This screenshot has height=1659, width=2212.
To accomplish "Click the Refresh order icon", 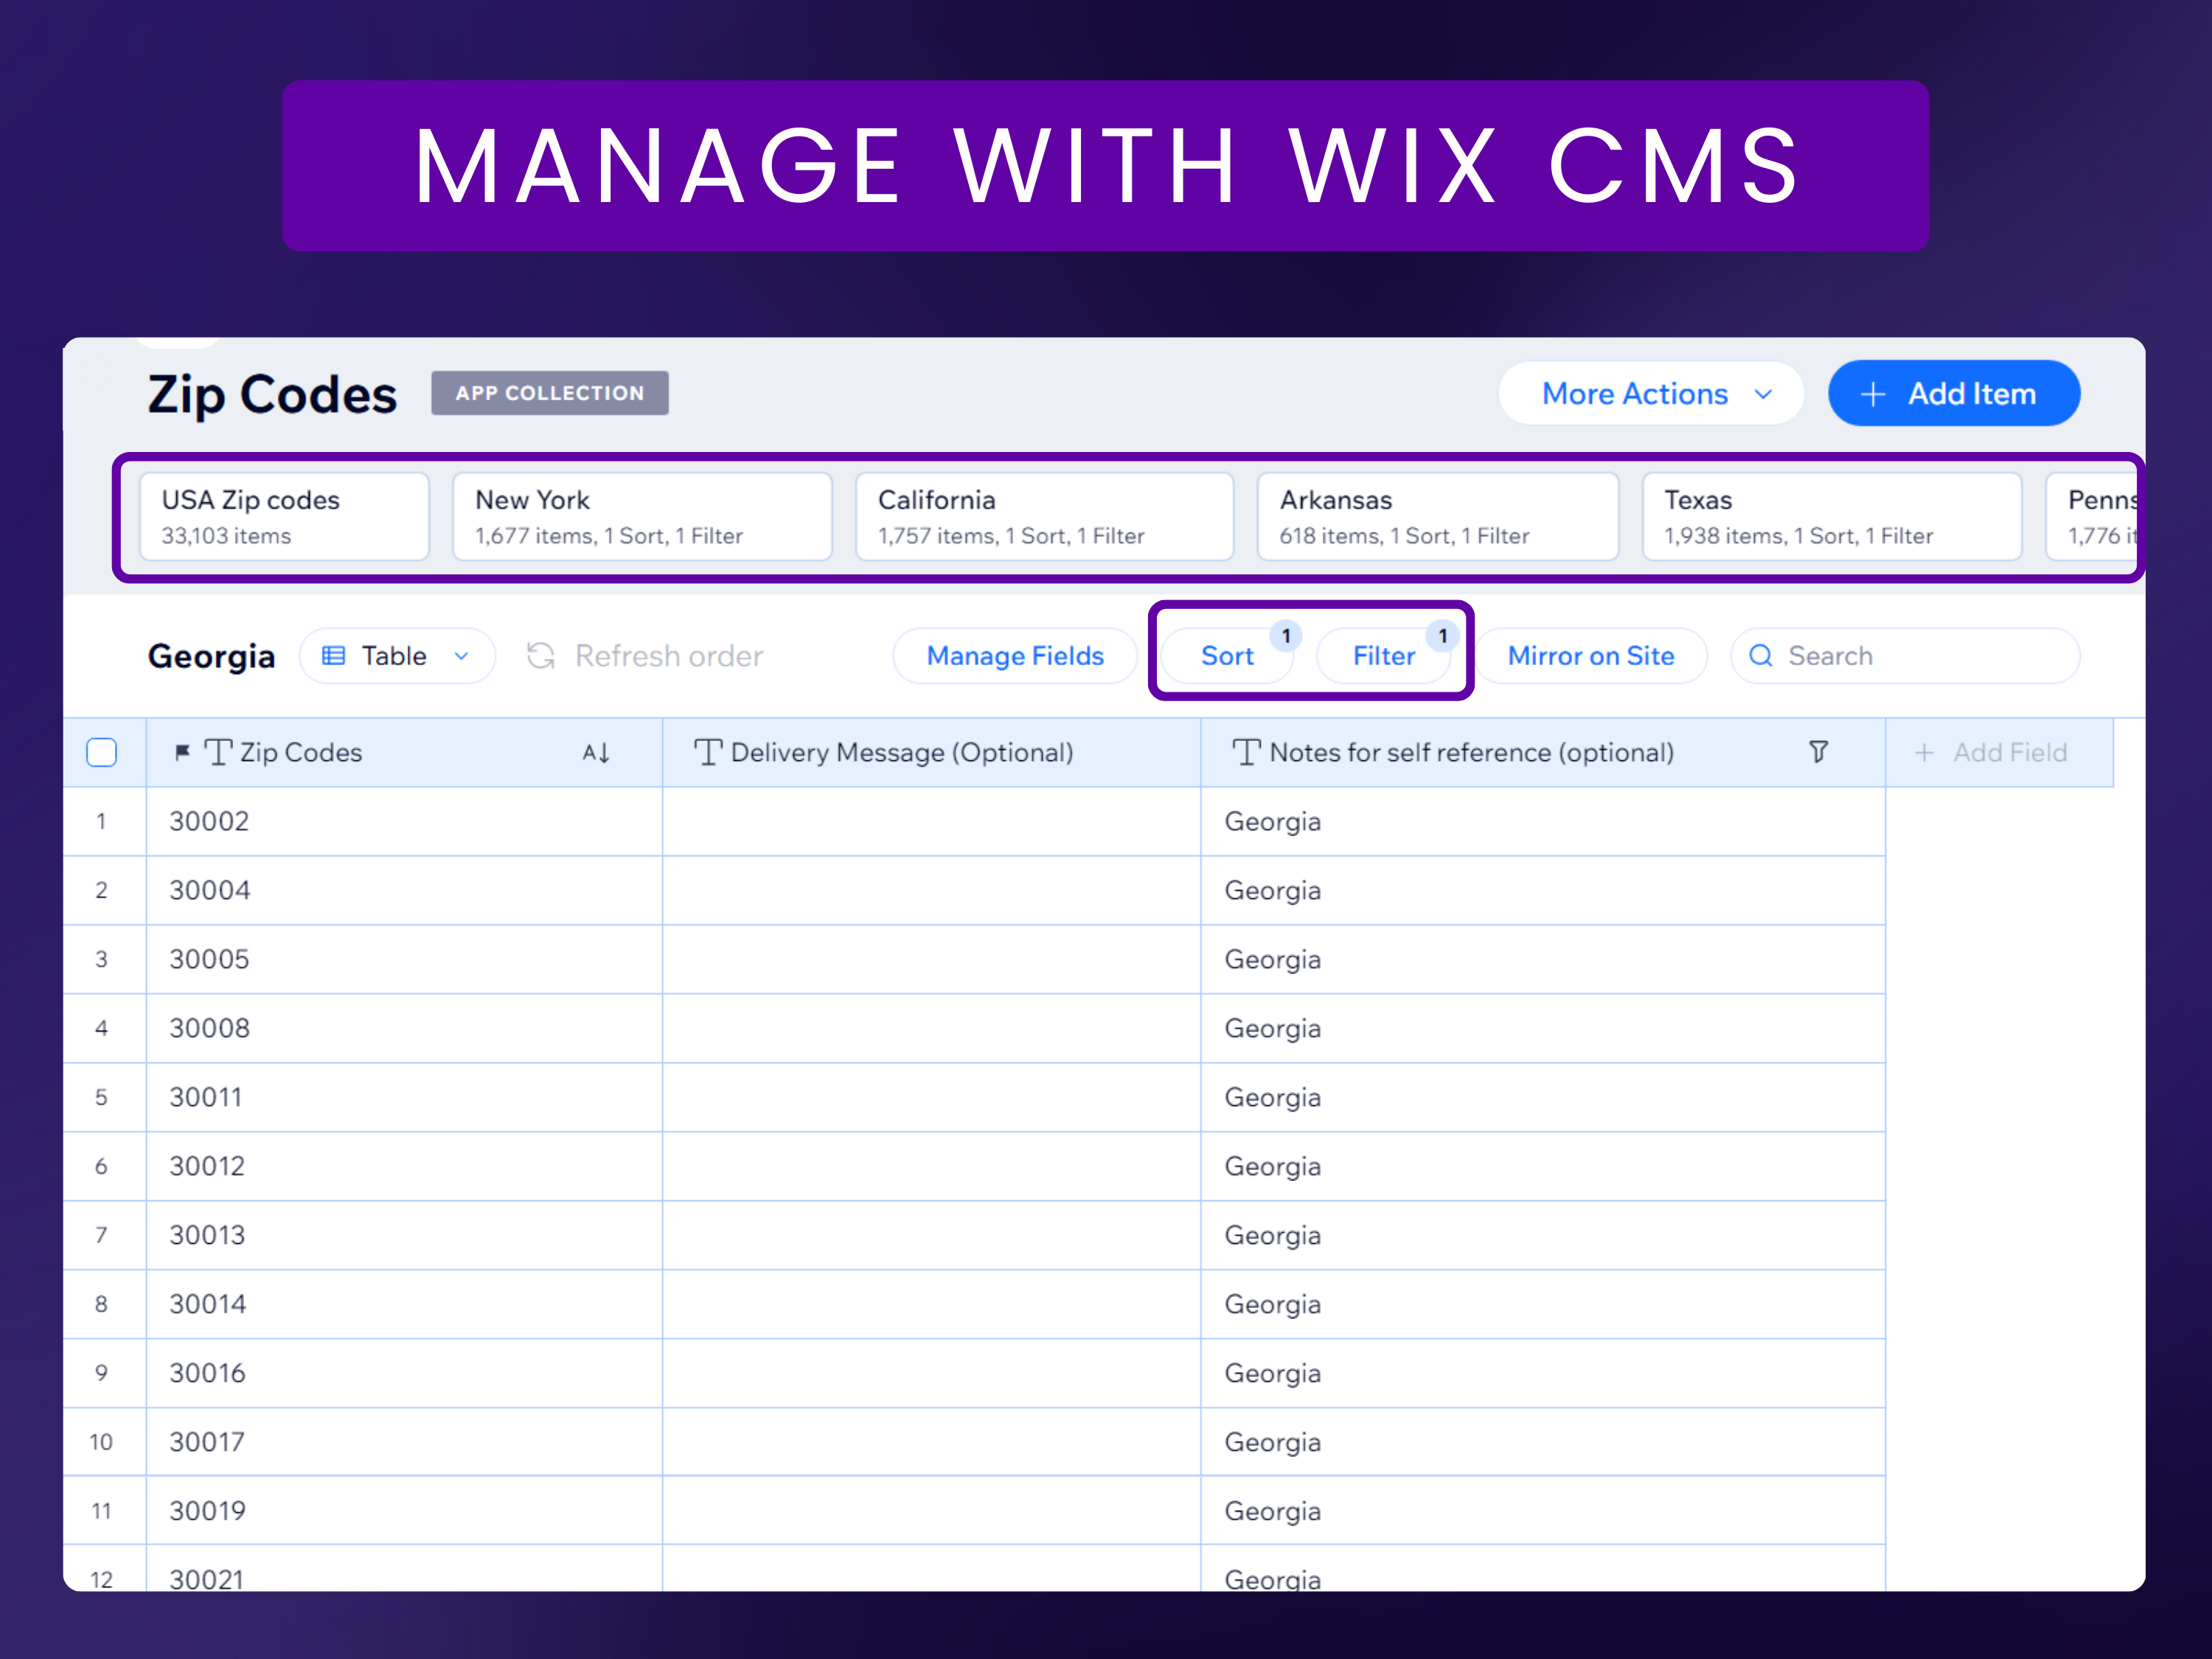I will [x=541, y=656].
